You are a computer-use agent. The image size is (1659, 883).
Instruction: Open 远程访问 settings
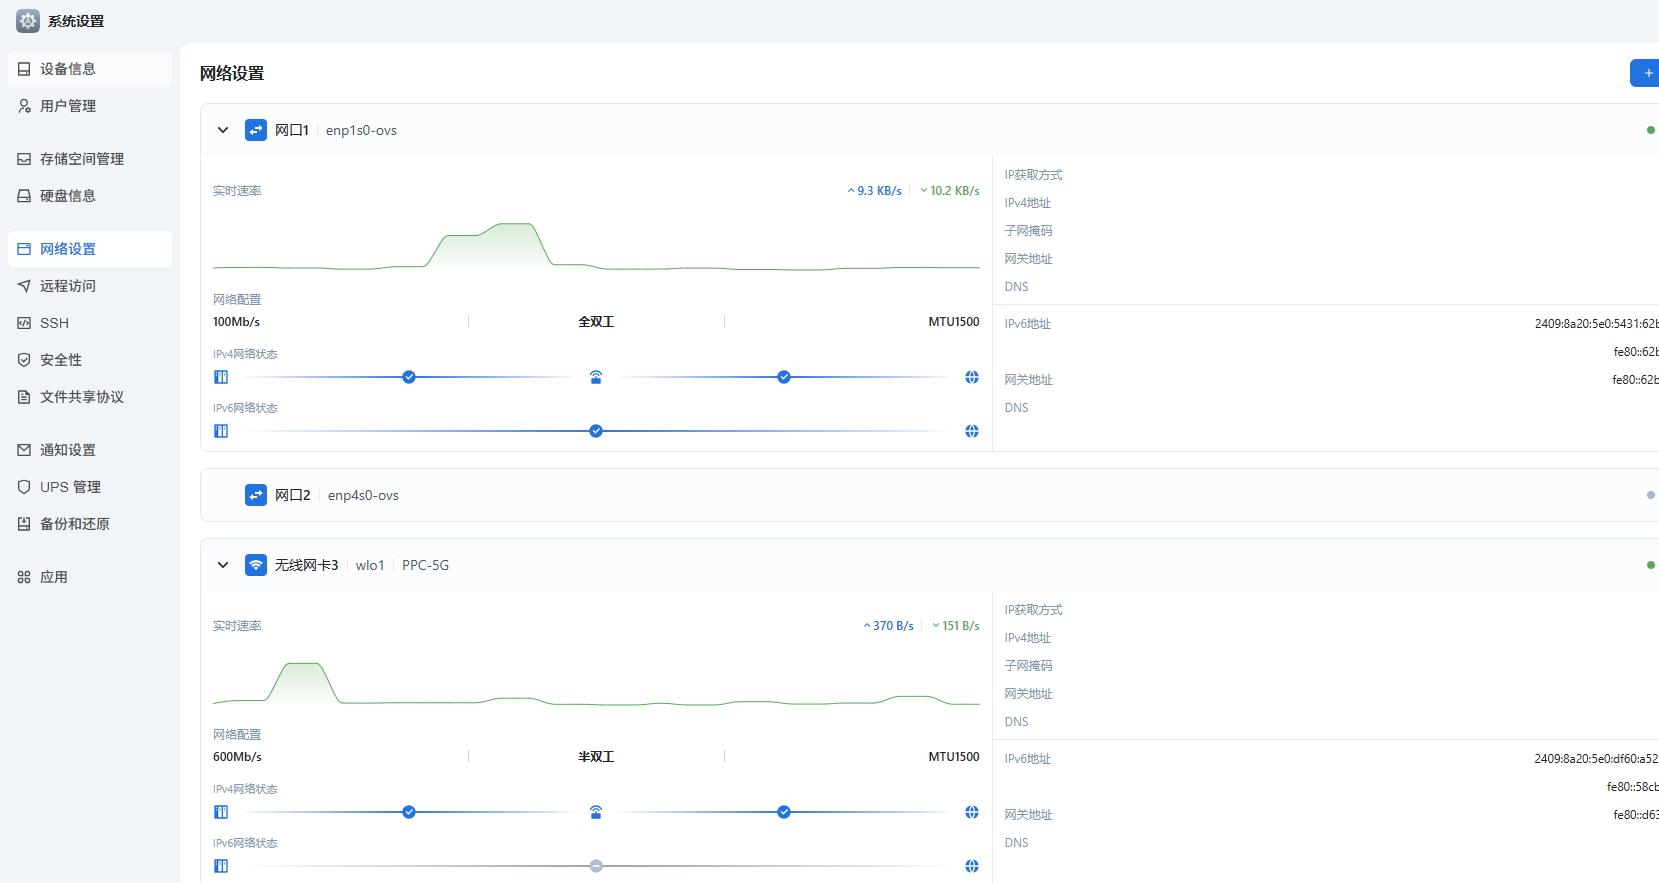(90, 286)
